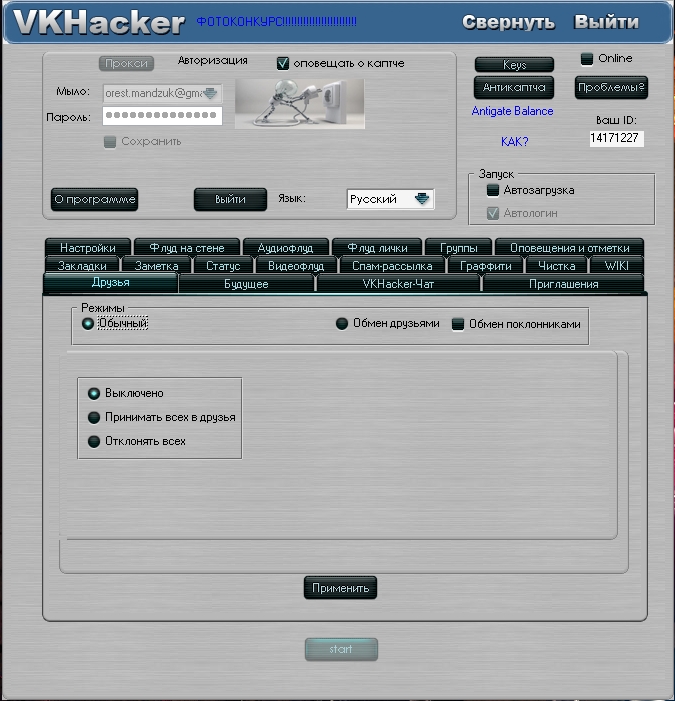This screenshot has width=675, height=701.
Task: Click Выйти in the title bar
Action: 606,22
